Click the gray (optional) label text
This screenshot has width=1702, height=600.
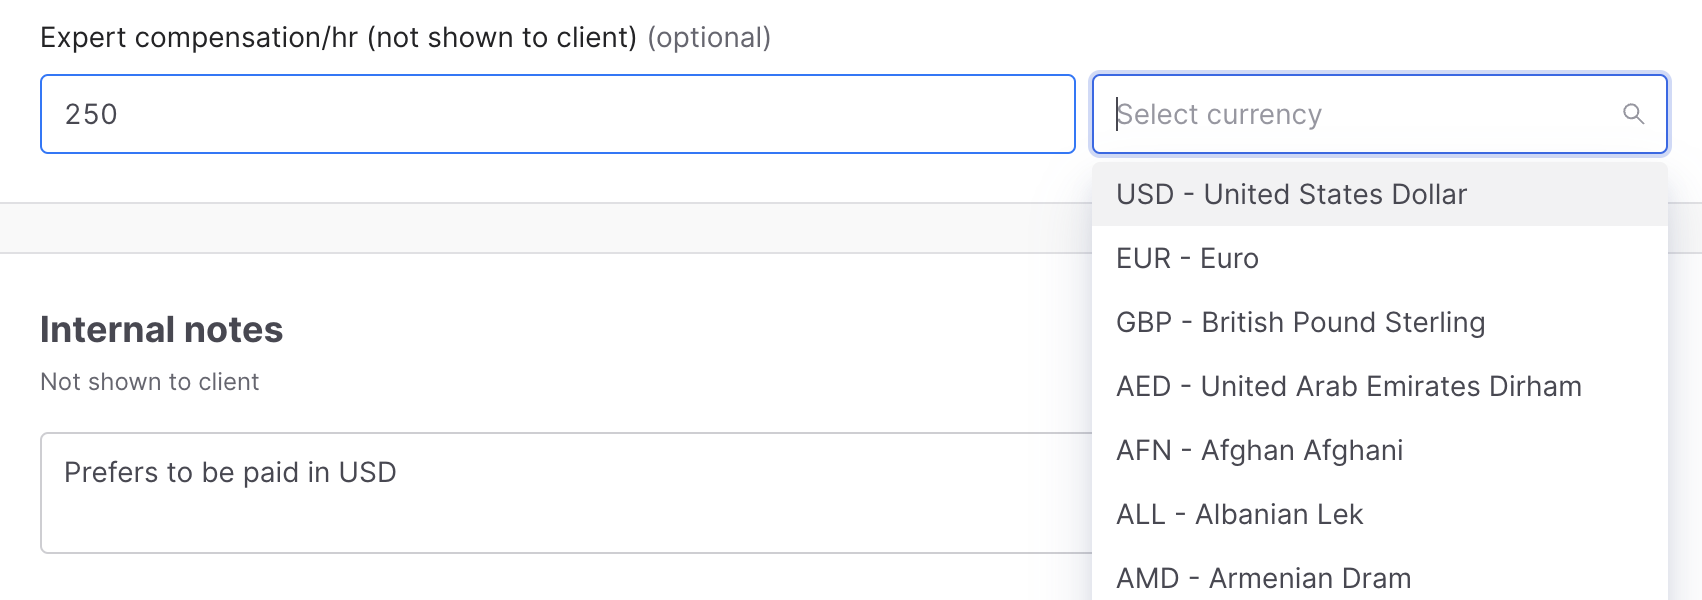click(x=709, y=38)
